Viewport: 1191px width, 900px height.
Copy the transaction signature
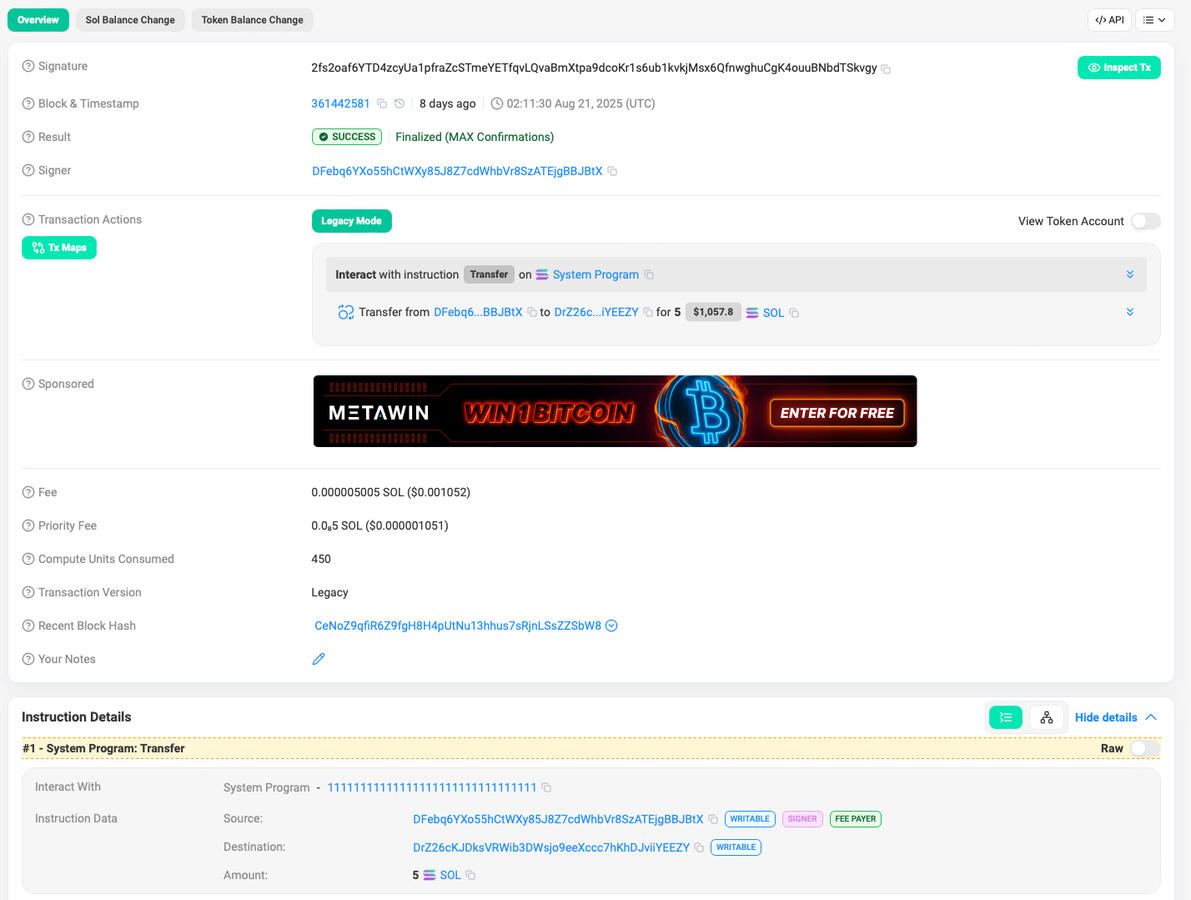coord(886,69)
